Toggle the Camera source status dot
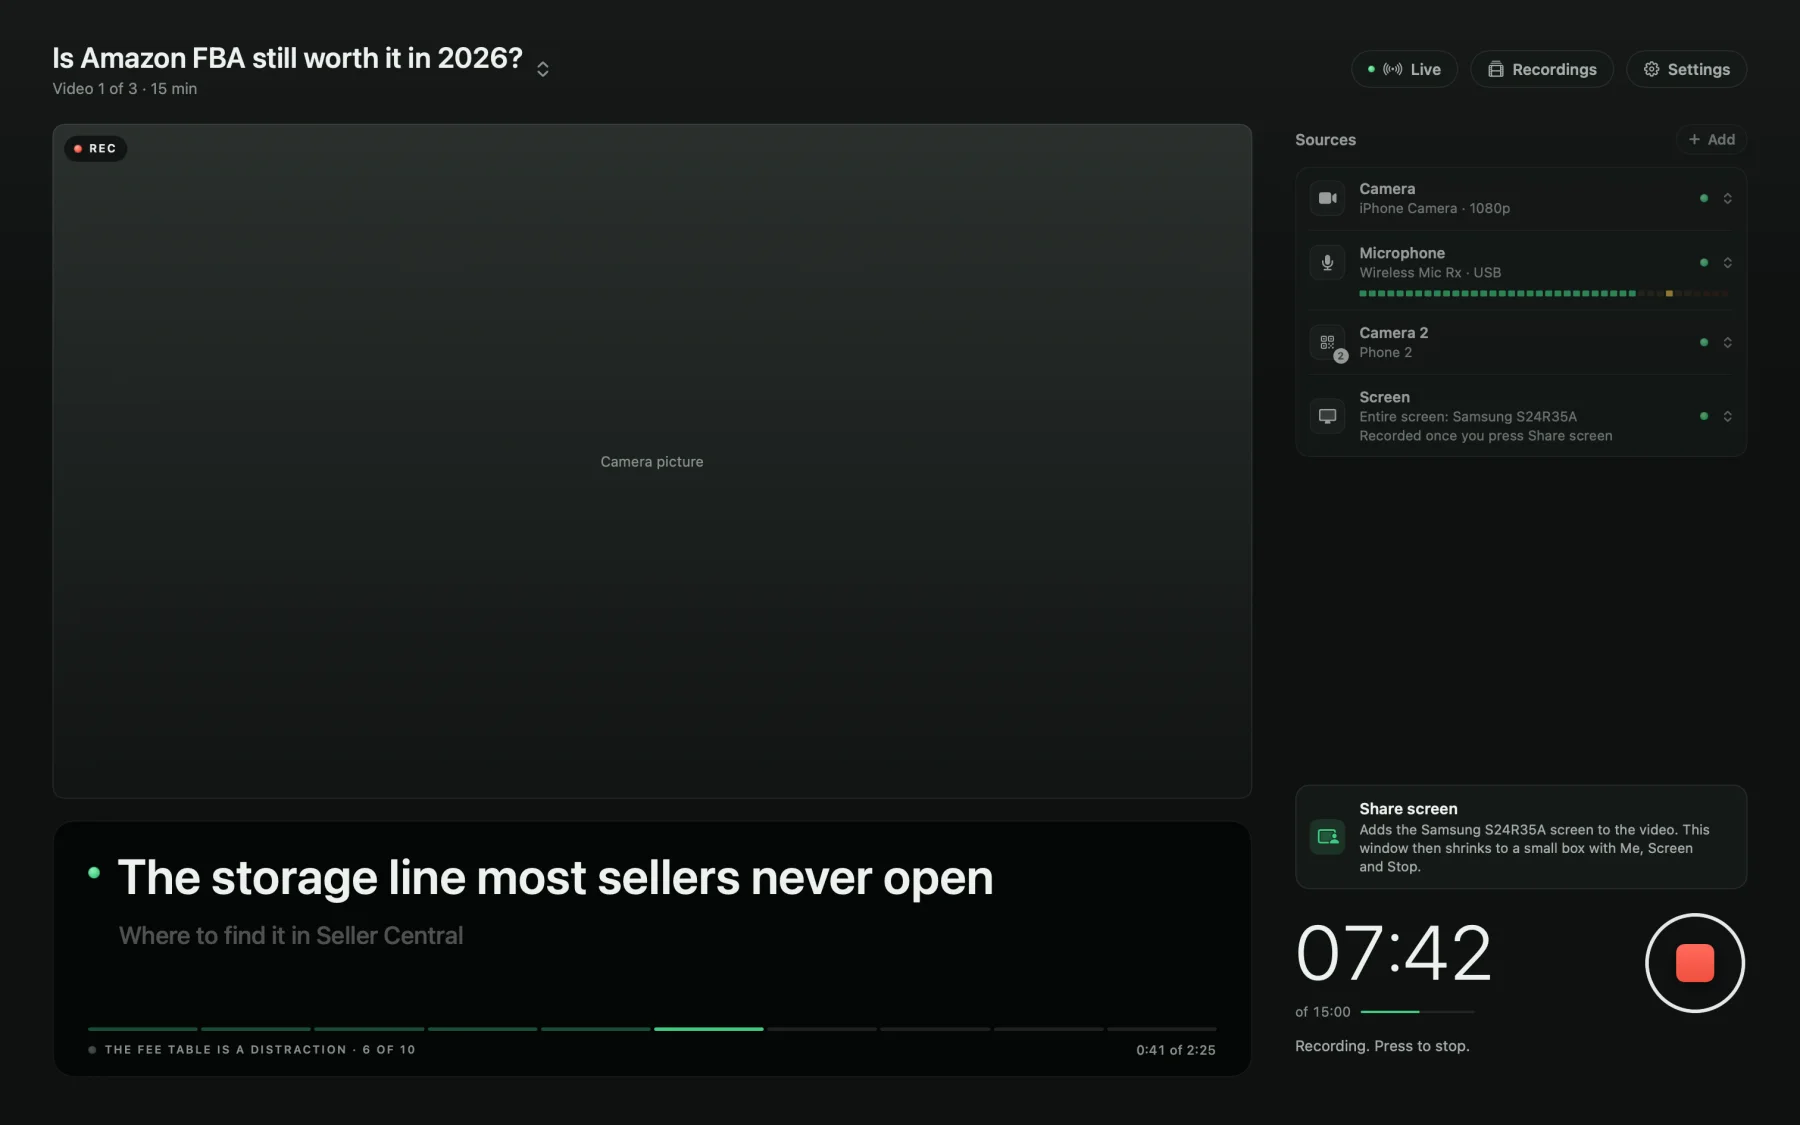Image resolution: width=1800 pixels, height=1125 pixels. (1704, 198)
